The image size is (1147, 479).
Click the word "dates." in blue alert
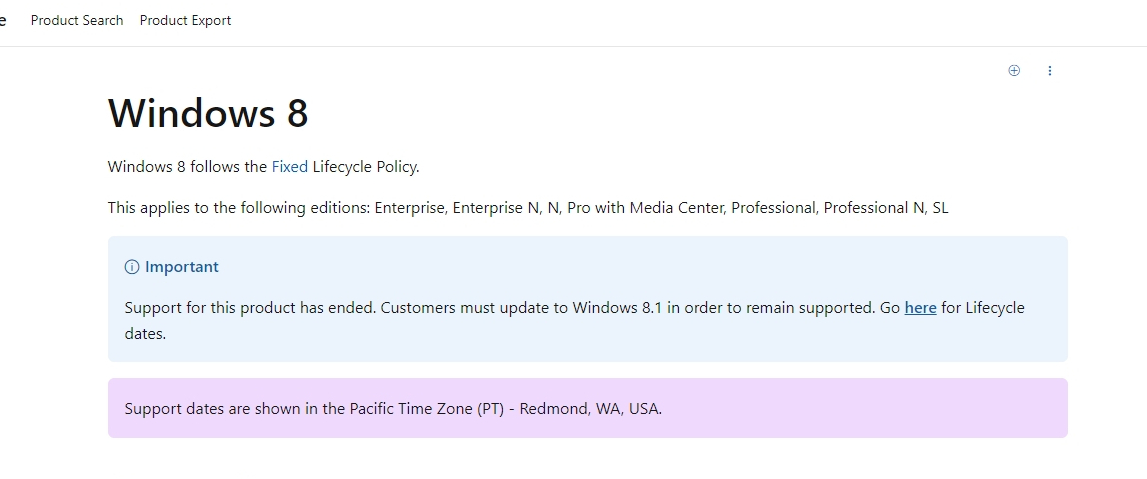[146, 334]
